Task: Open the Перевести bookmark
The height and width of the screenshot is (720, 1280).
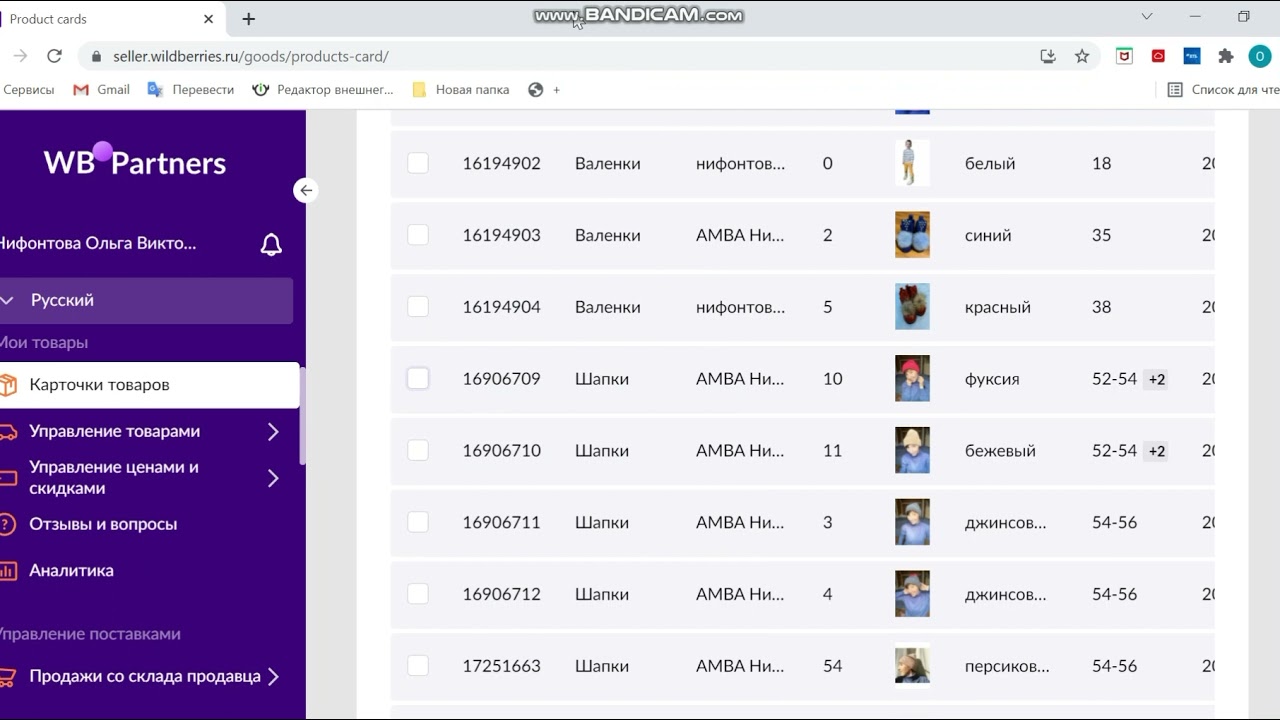Action: tap(191, 90)
